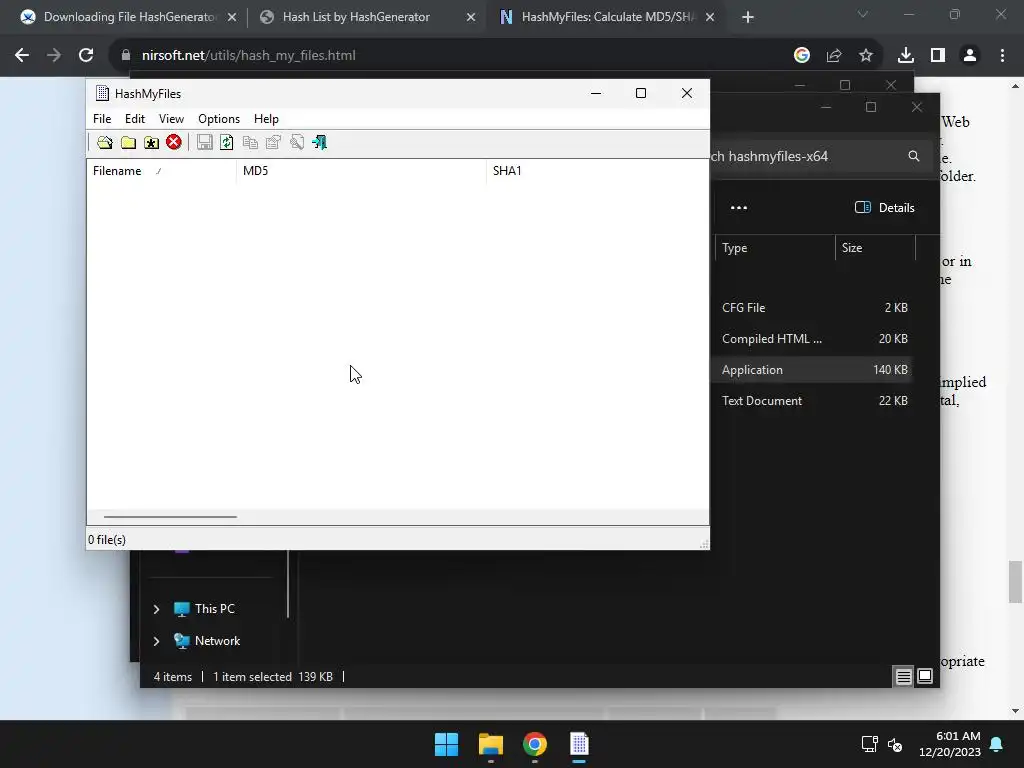Close the Hash List by HashGenerator tab
The image size is (1024, 768).
click(471, 17)
